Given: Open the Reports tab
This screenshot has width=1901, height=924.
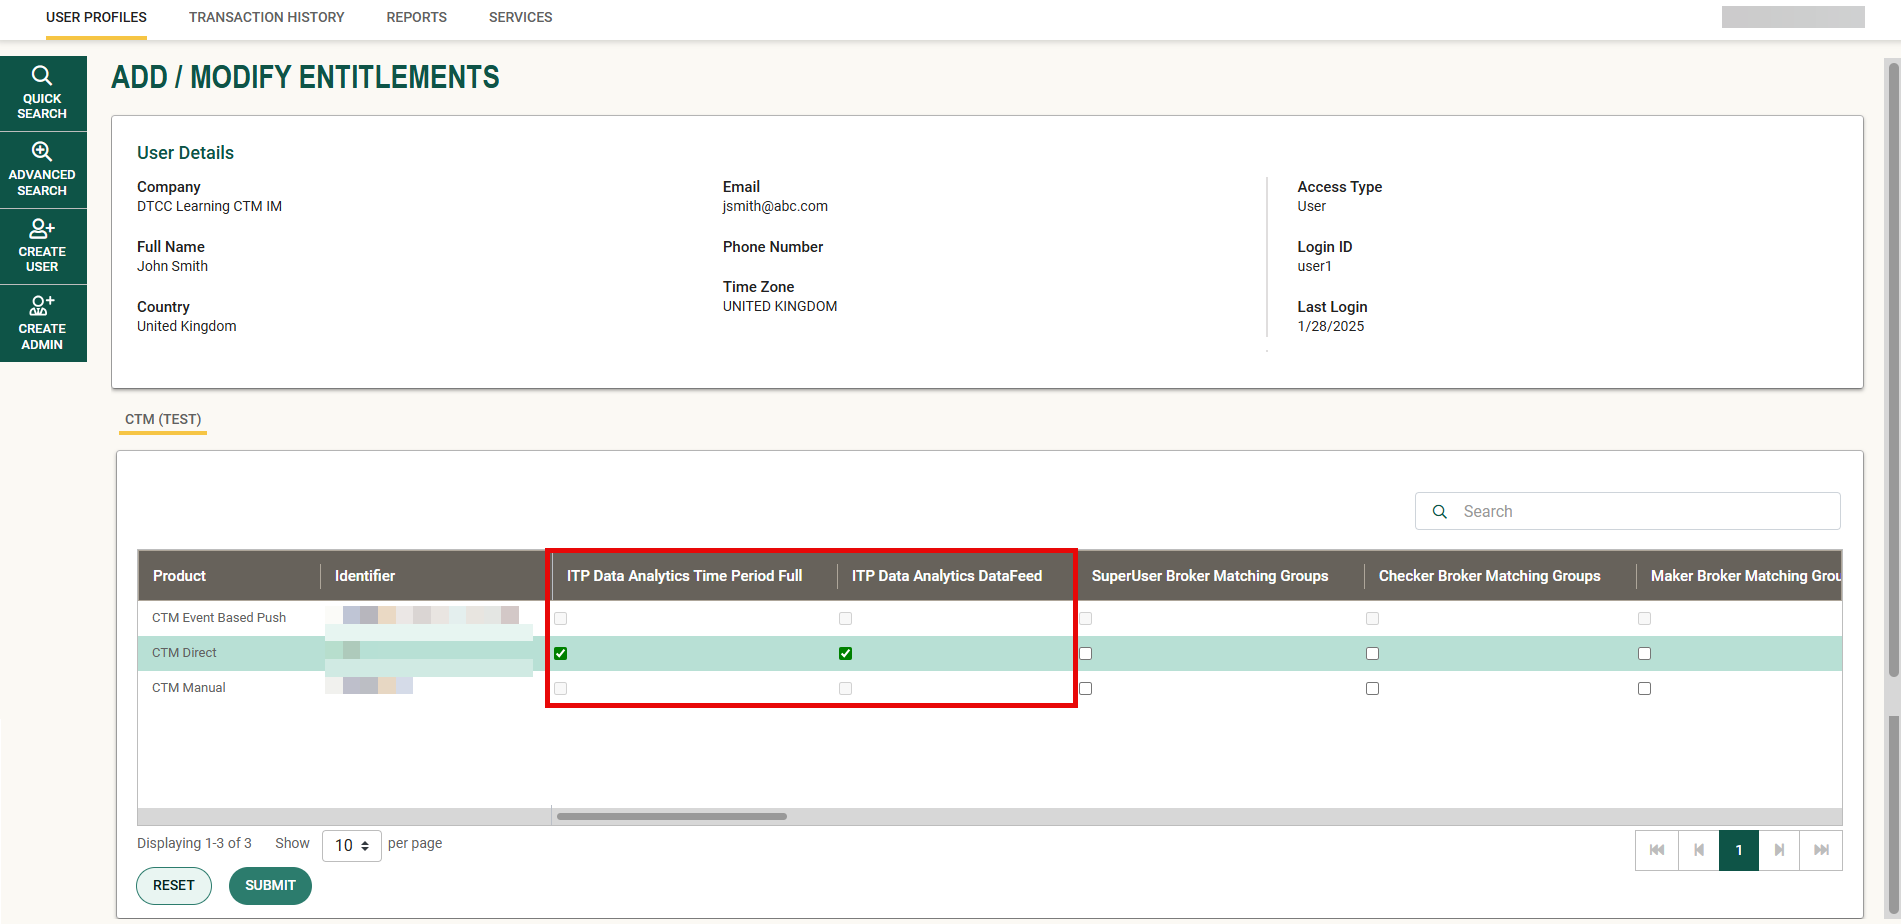Looking at the screenshot, I should tap(416, 17).
